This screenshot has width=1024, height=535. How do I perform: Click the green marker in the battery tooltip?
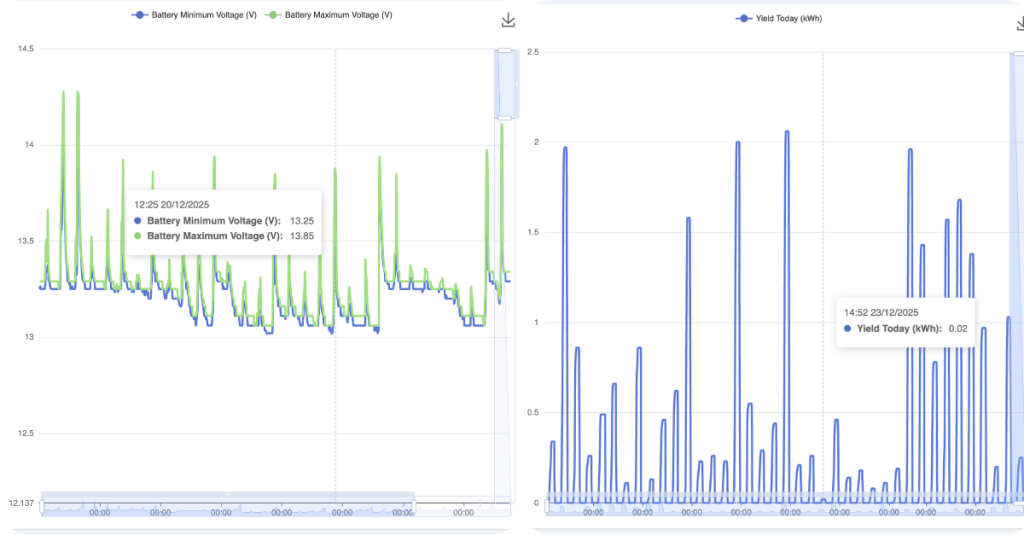[x=137, y=236]
